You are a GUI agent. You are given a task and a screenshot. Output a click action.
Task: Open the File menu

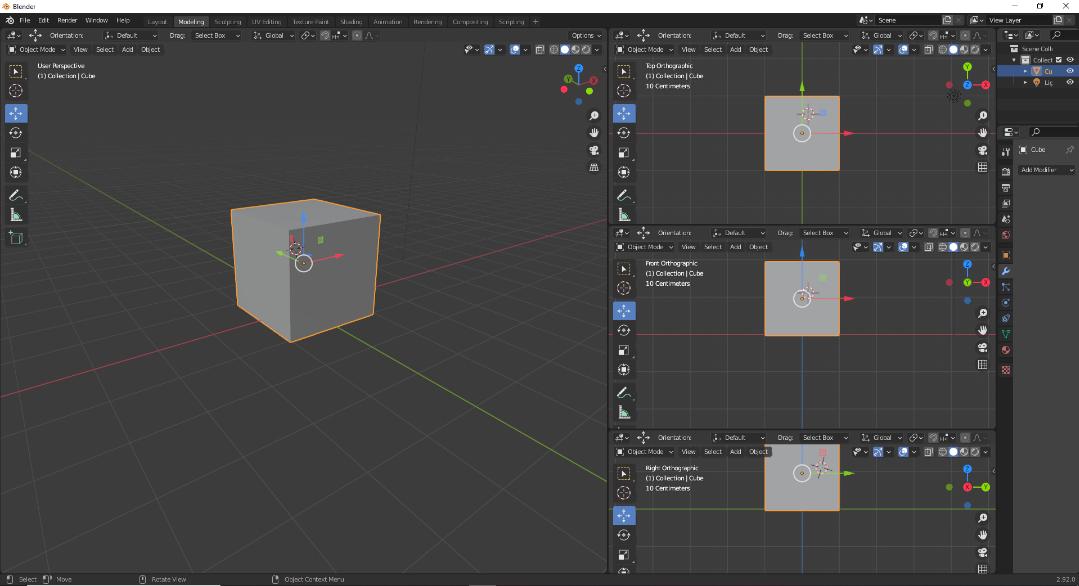(x=25, y=21)
